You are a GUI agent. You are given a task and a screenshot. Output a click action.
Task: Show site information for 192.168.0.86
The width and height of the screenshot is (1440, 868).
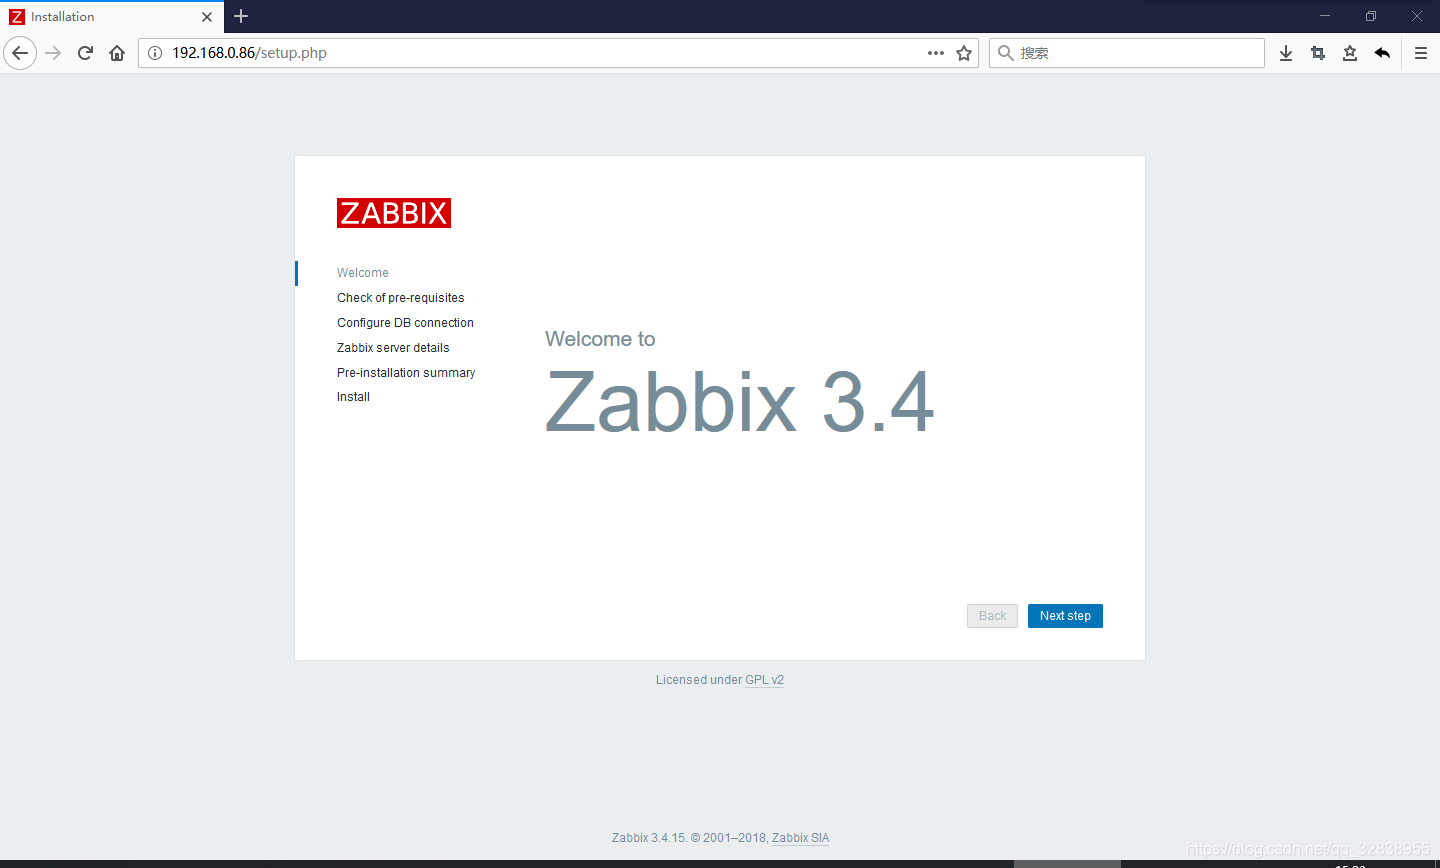[x=155, y=53]
